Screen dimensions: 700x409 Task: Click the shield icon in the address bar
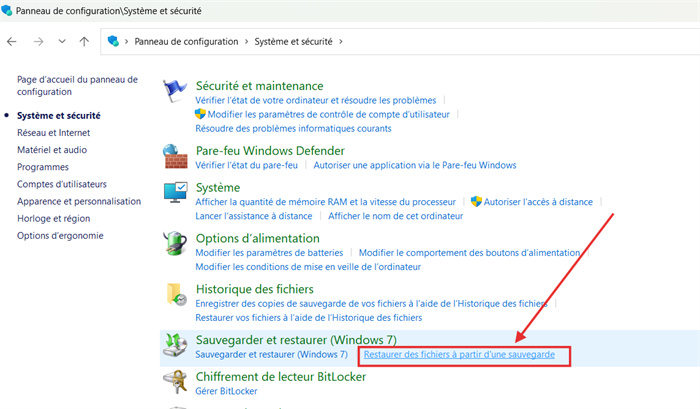[113, 41]
